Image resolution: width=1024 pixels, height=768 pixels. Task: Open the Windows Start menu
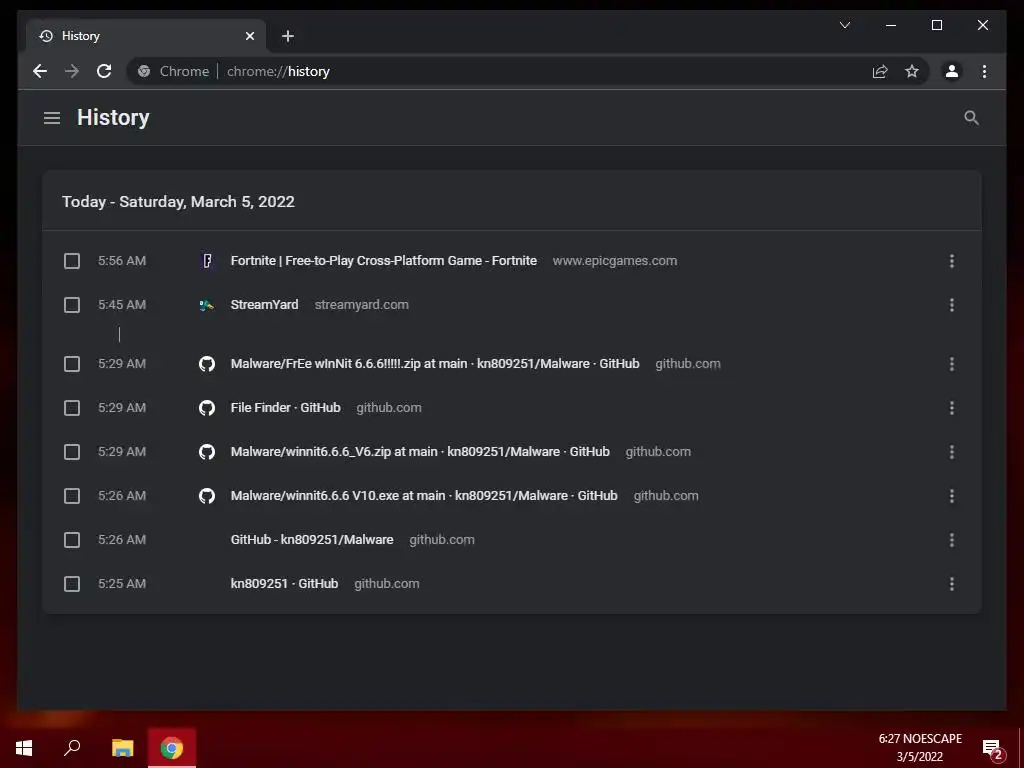24,748
